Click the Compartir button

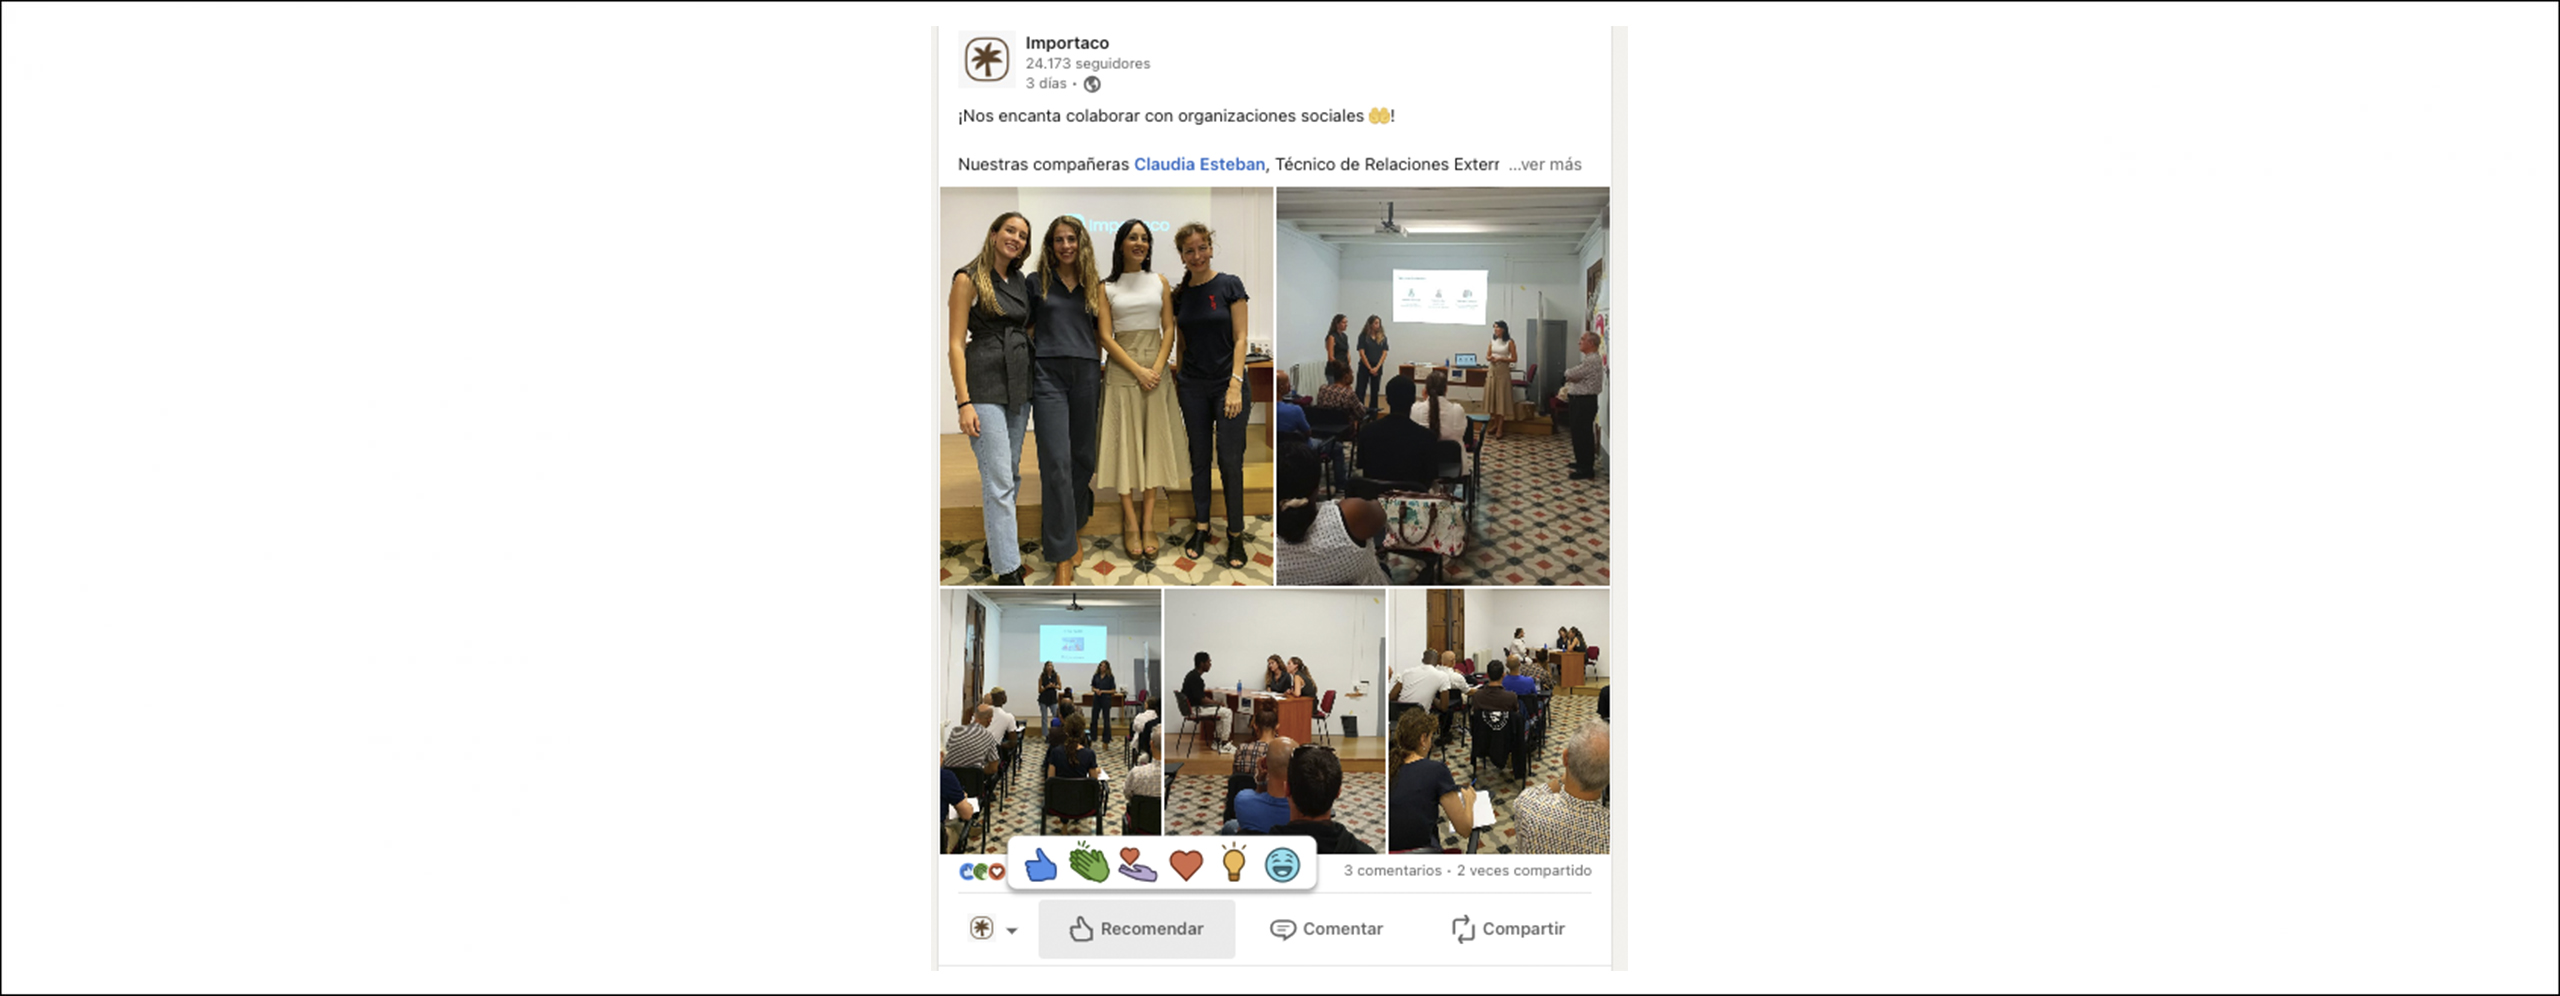pos(1508,929)
